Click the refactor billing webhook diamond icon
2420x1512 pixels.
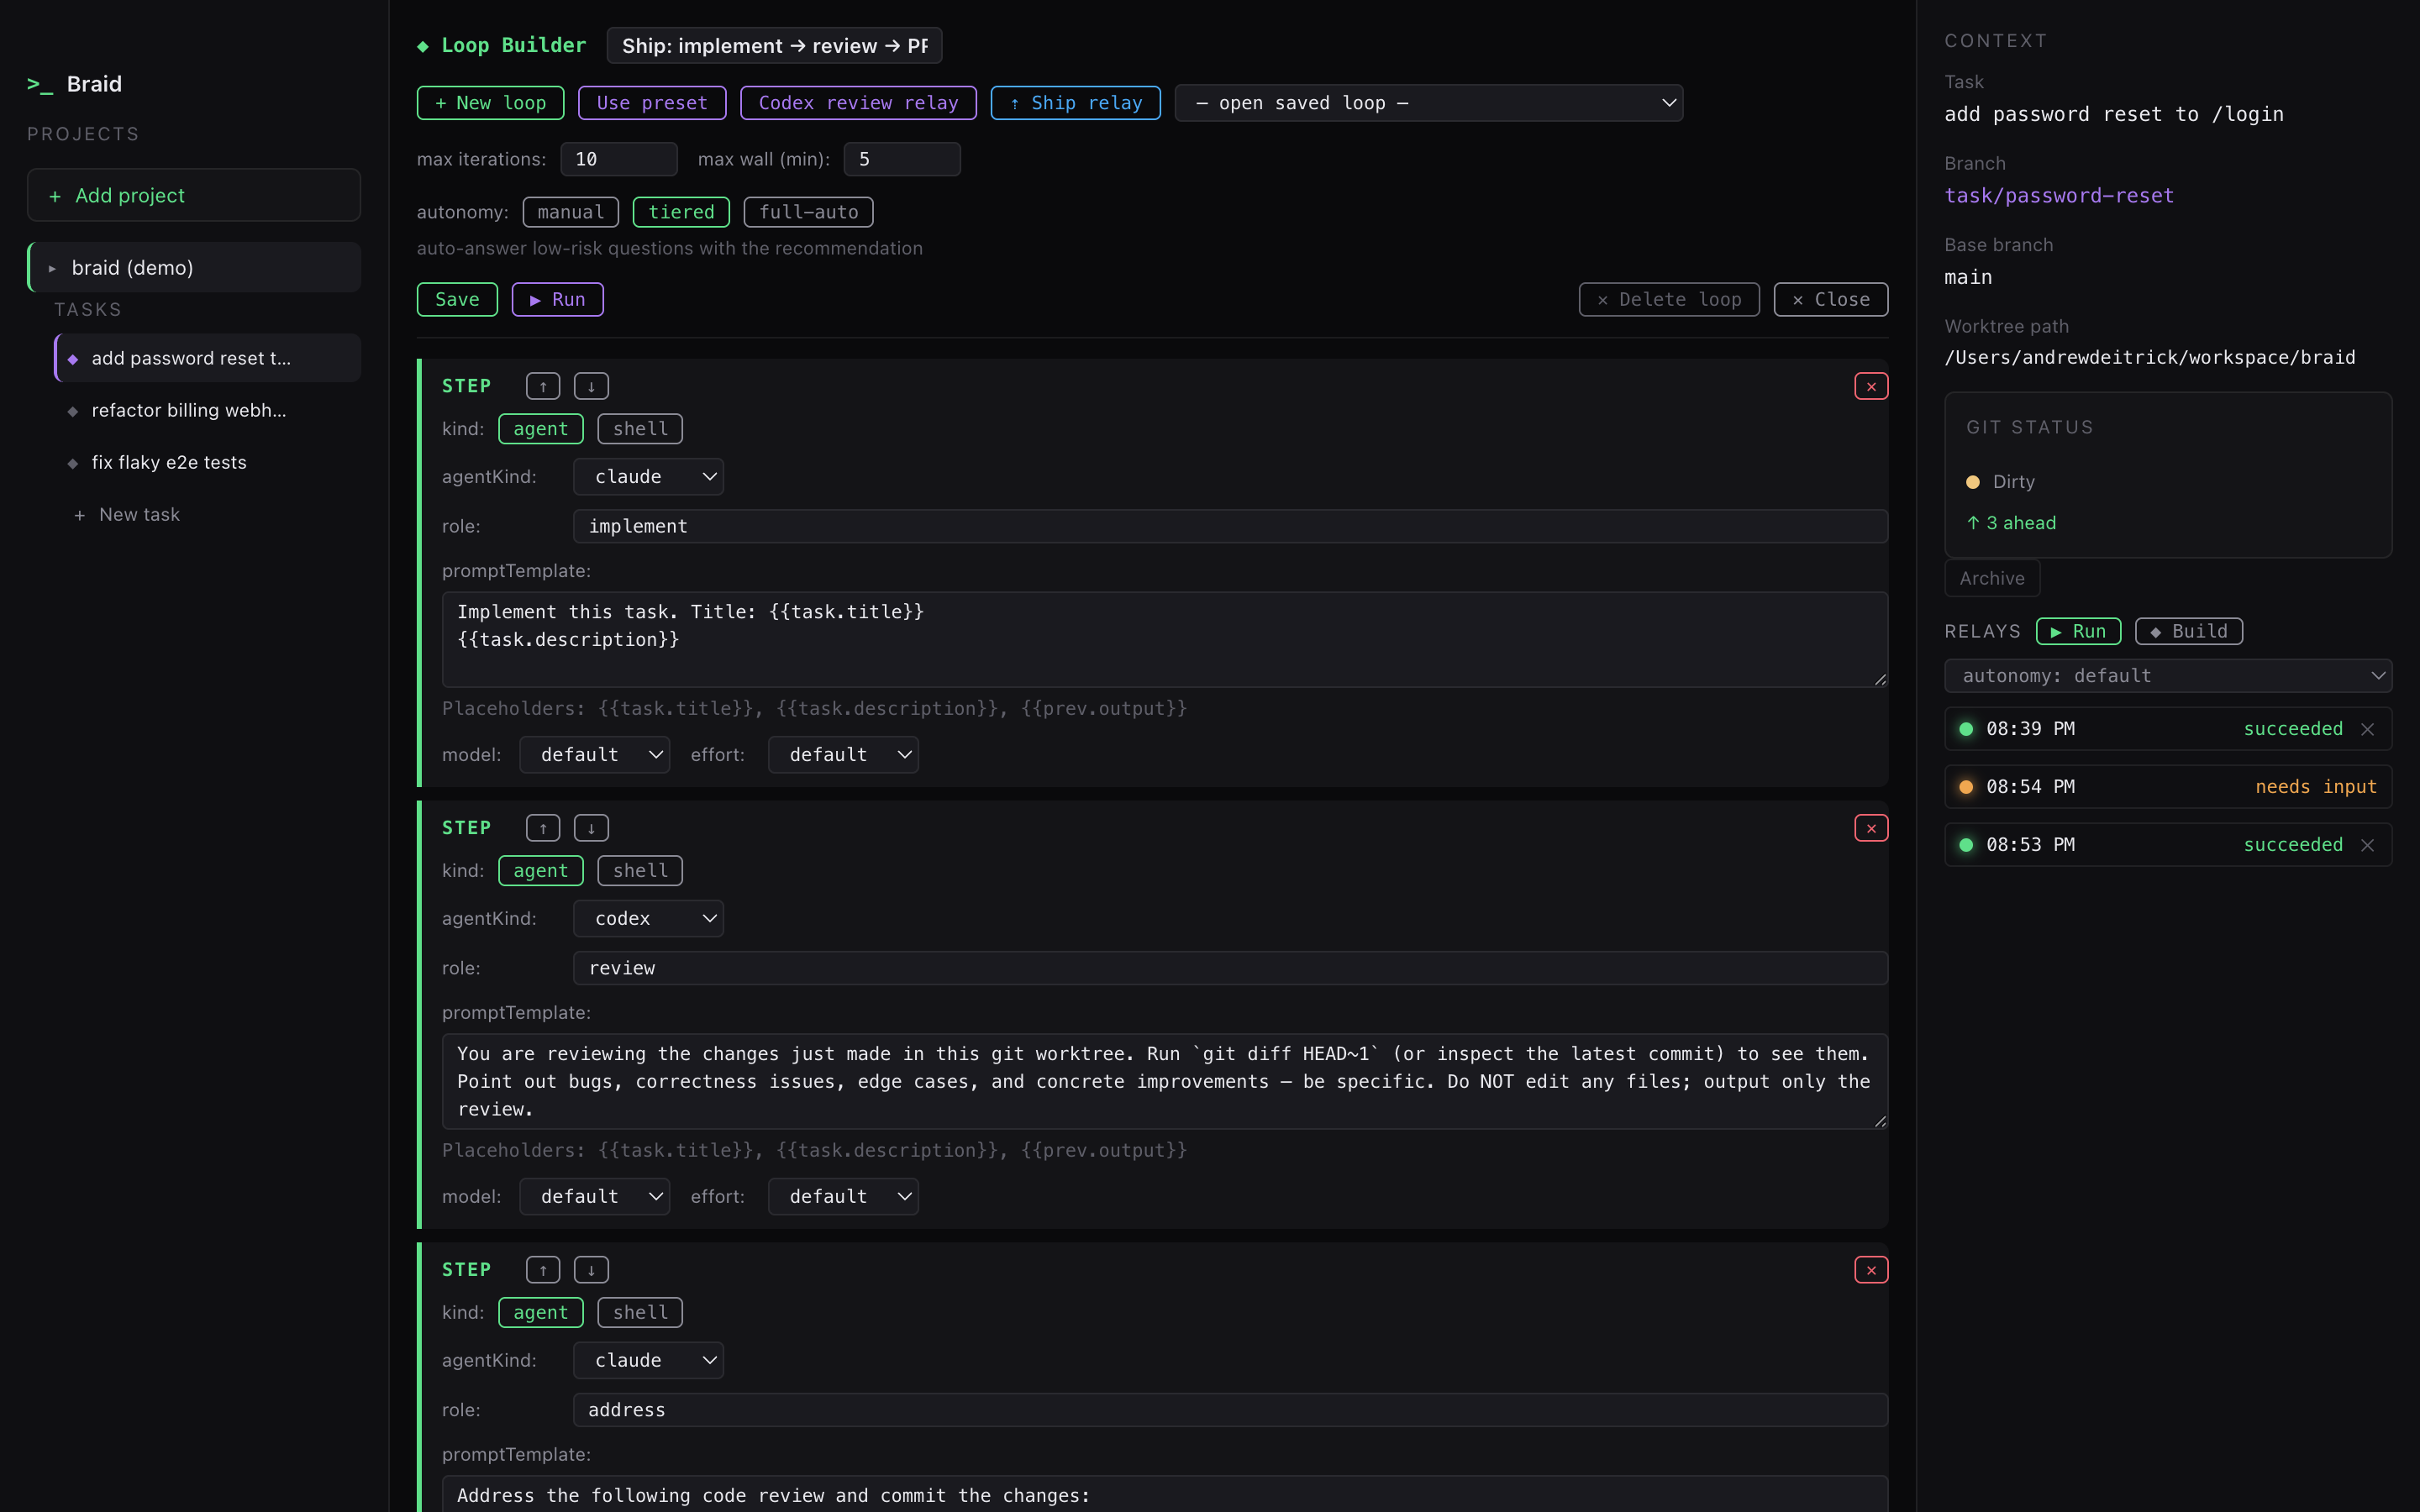(73, 411)
